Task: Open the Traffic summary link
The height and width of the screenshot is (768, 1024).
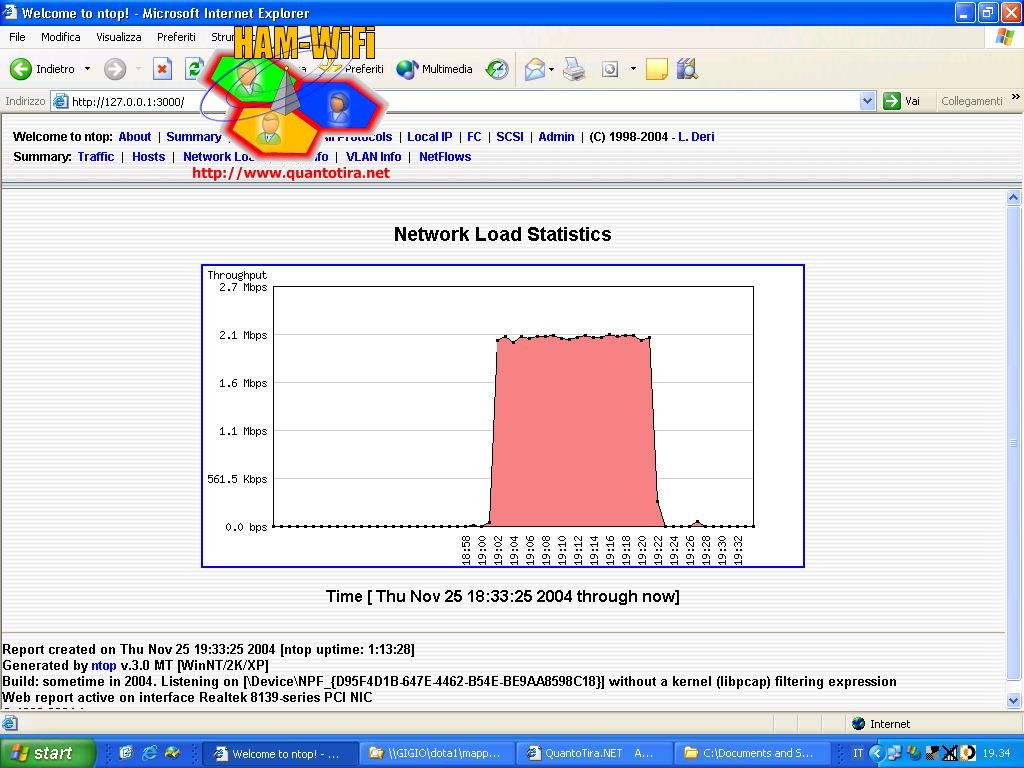Action: click(x=95, y=157)
